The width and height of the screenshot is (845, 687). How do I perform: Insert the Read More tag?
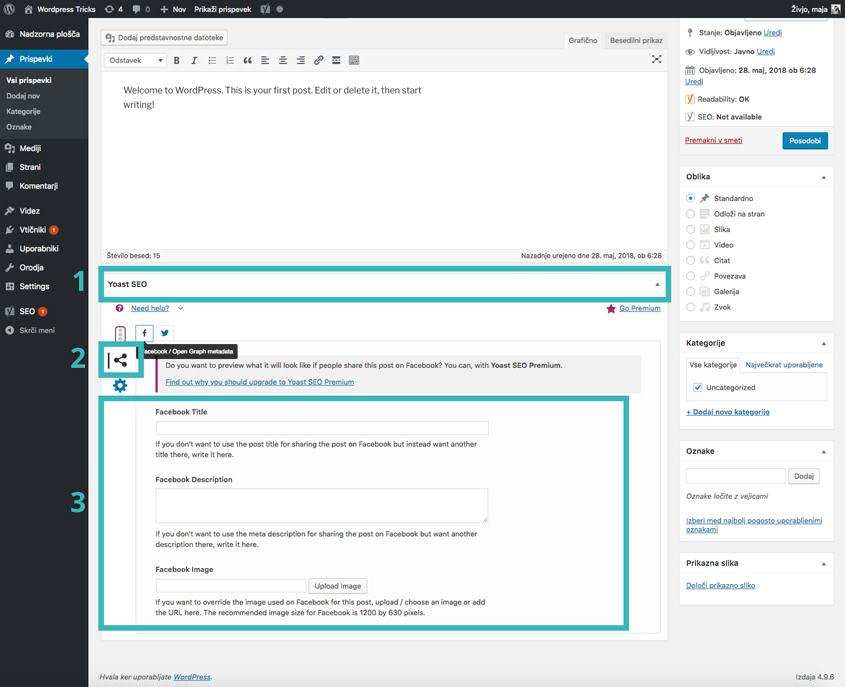[336, 60]
